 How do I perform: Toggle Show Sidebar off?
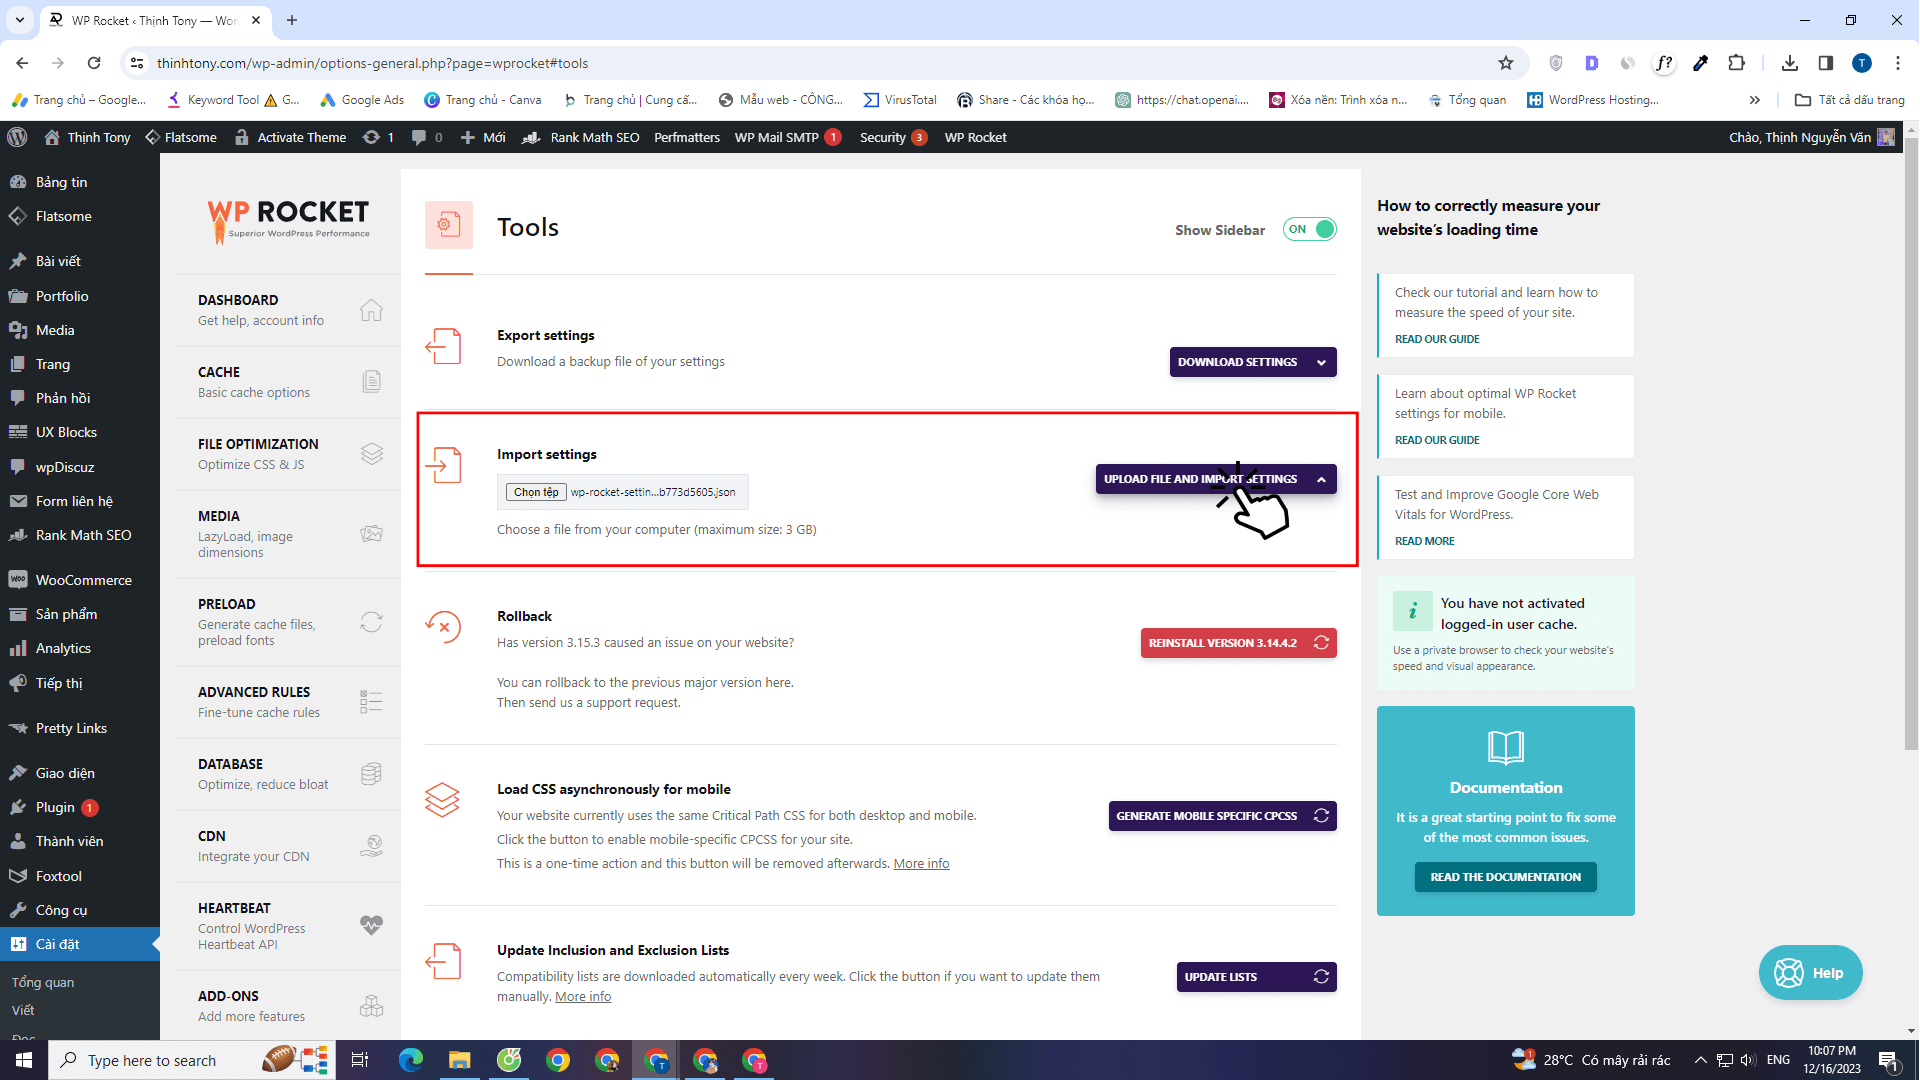coord(1309,229)
